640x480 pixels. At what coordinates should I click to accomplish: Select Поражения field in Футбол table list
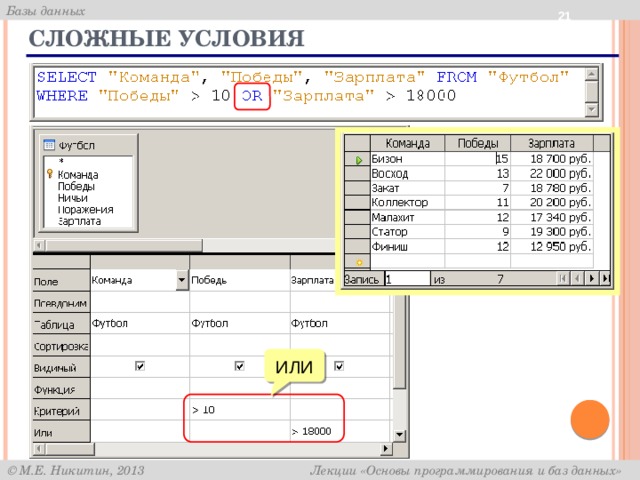[85, 209]
